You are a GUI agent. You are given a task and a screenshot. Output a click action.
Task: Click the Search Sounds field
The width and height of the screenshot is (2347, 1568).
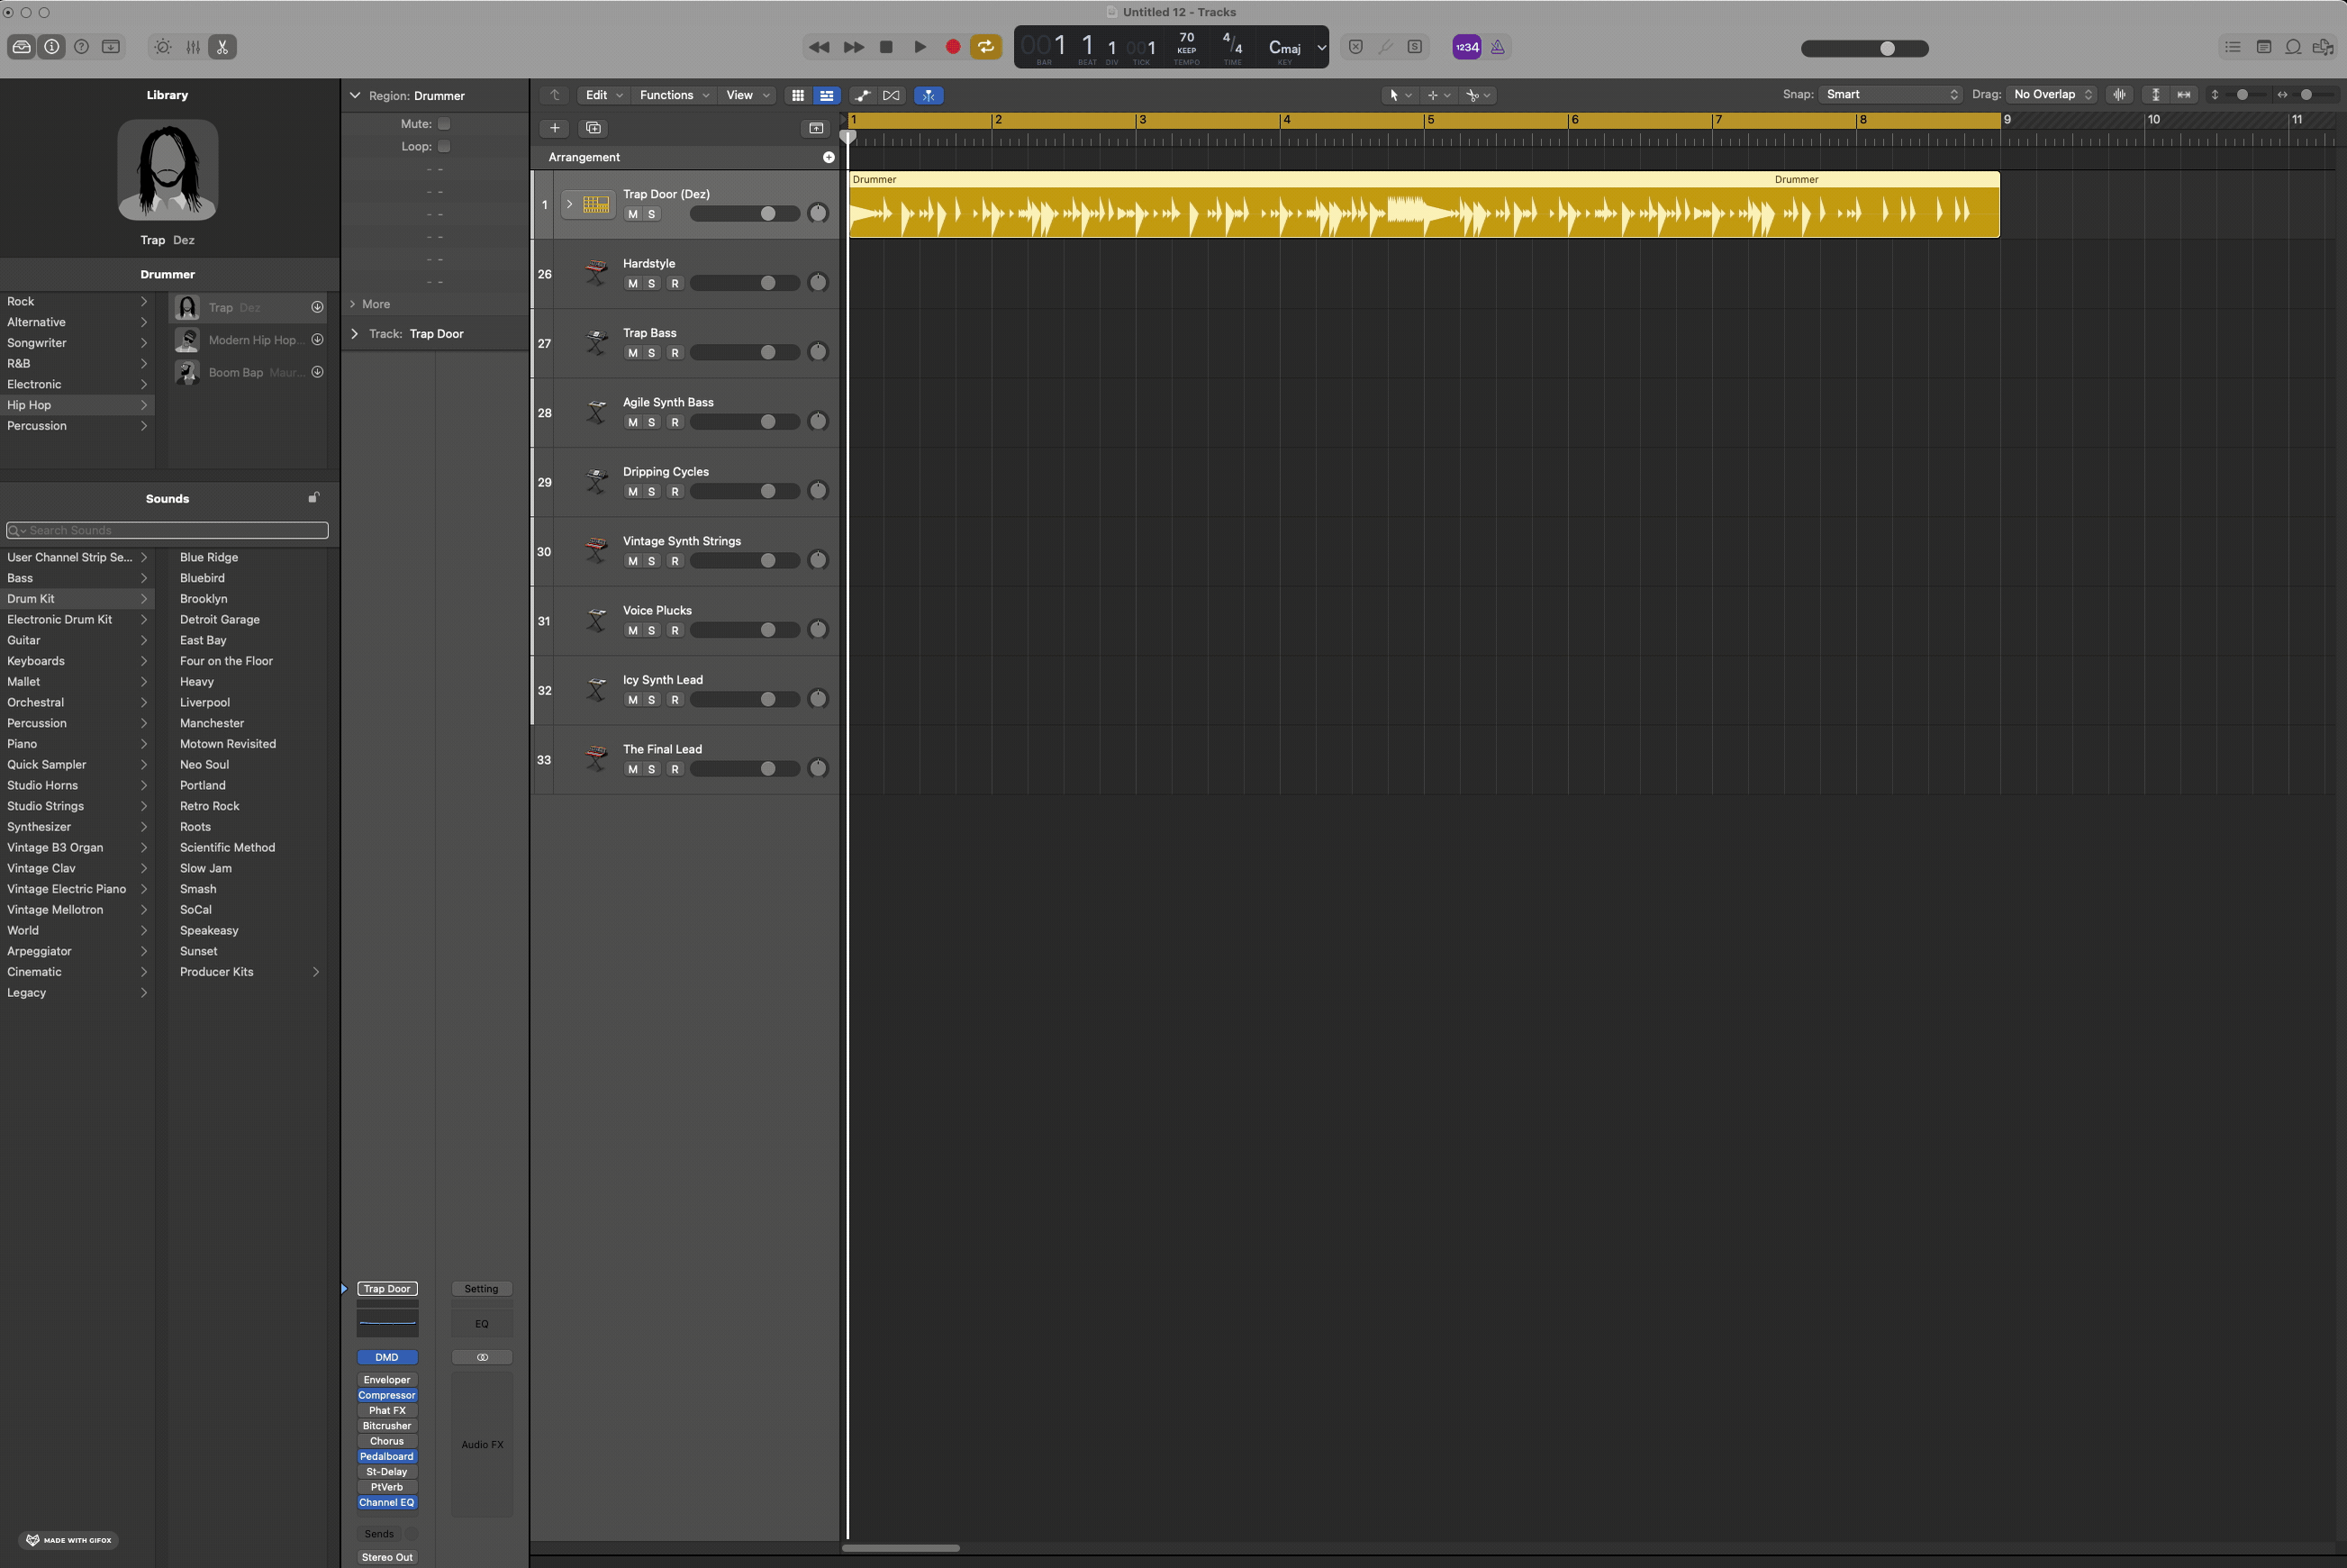coord(168,530)
